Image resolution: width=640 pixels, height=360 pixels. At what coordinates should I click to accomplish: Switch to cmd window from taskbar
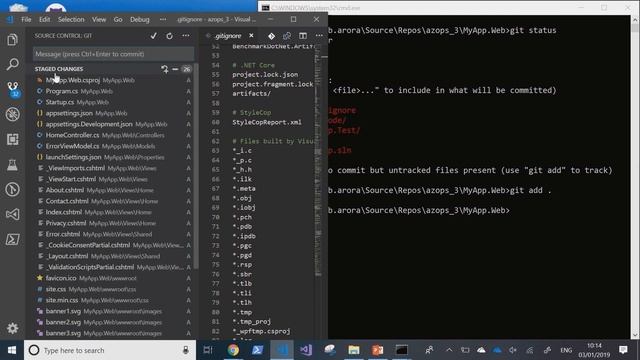coord(402,350)
